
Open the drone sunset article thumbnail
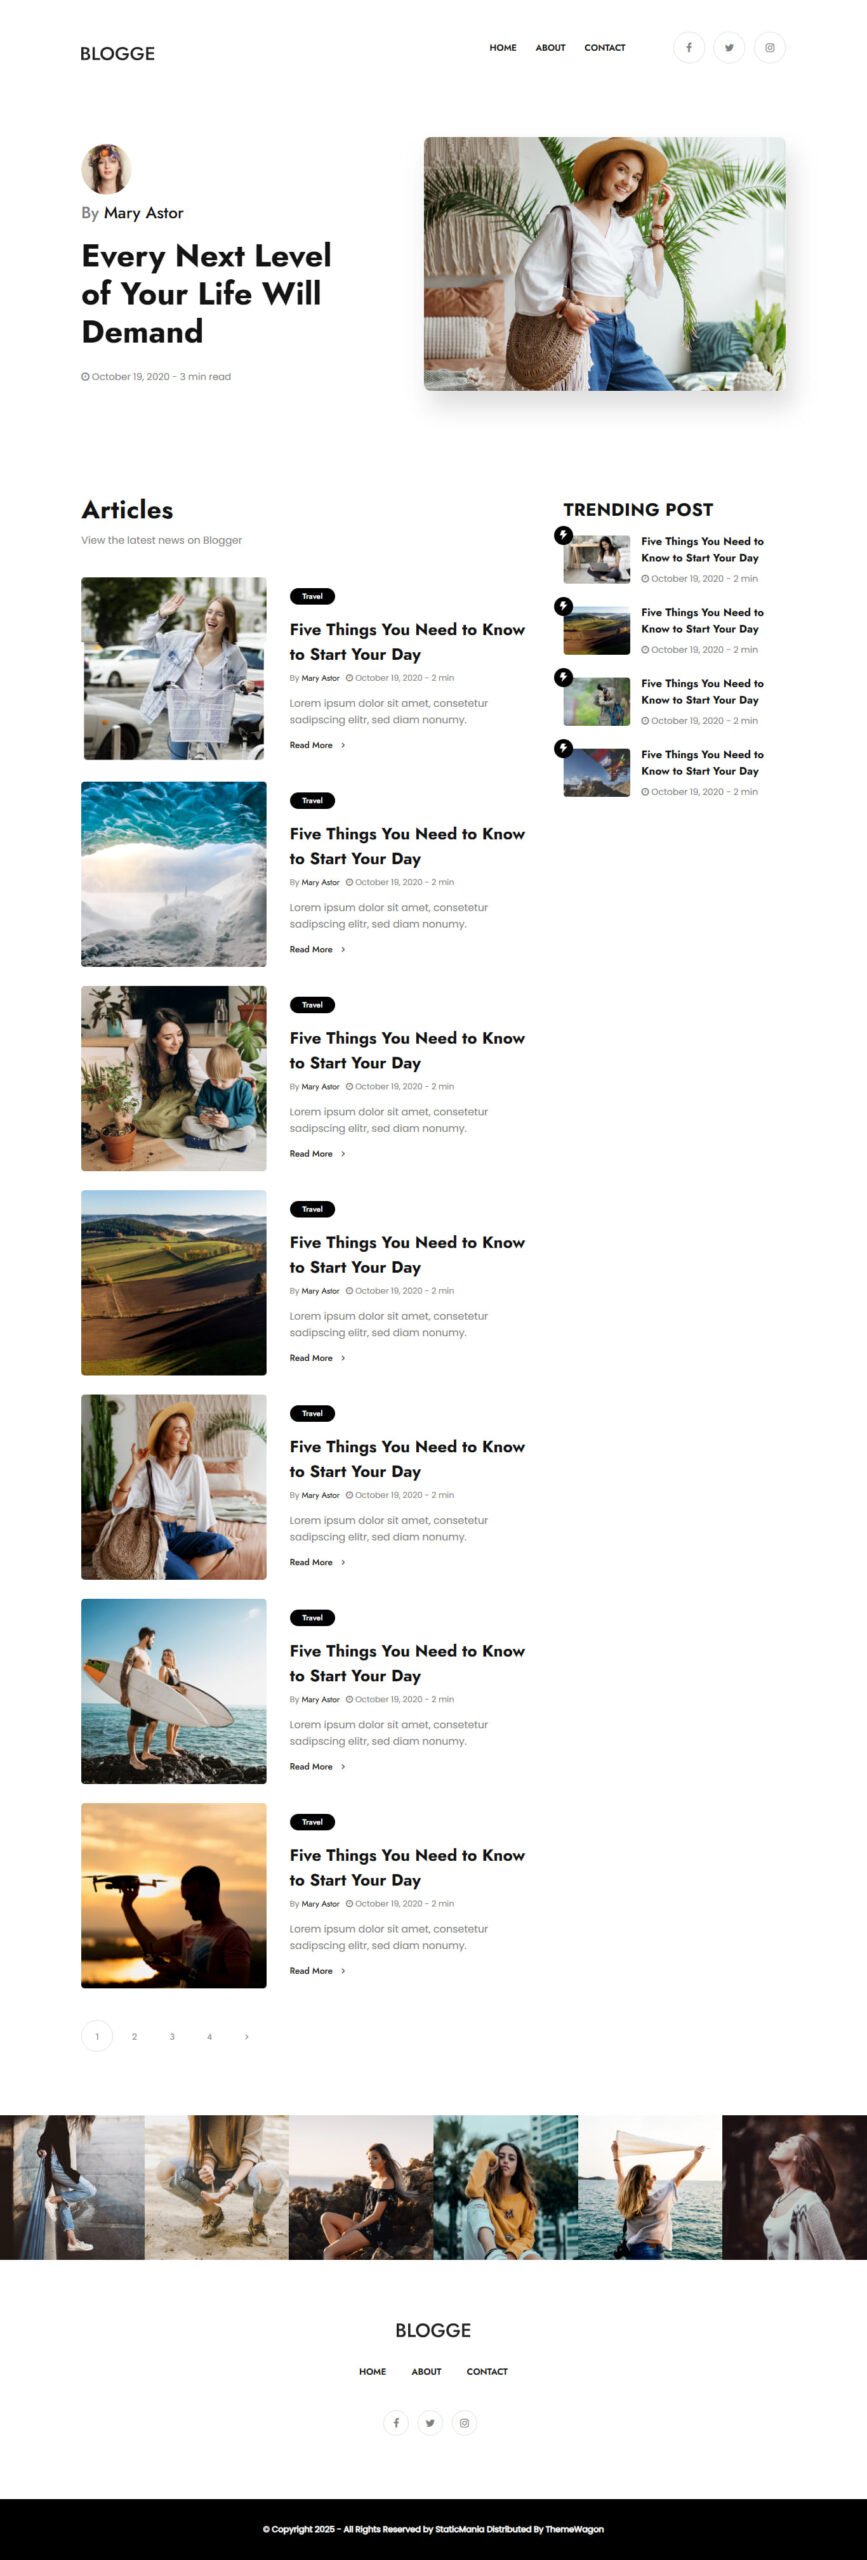174,1895
